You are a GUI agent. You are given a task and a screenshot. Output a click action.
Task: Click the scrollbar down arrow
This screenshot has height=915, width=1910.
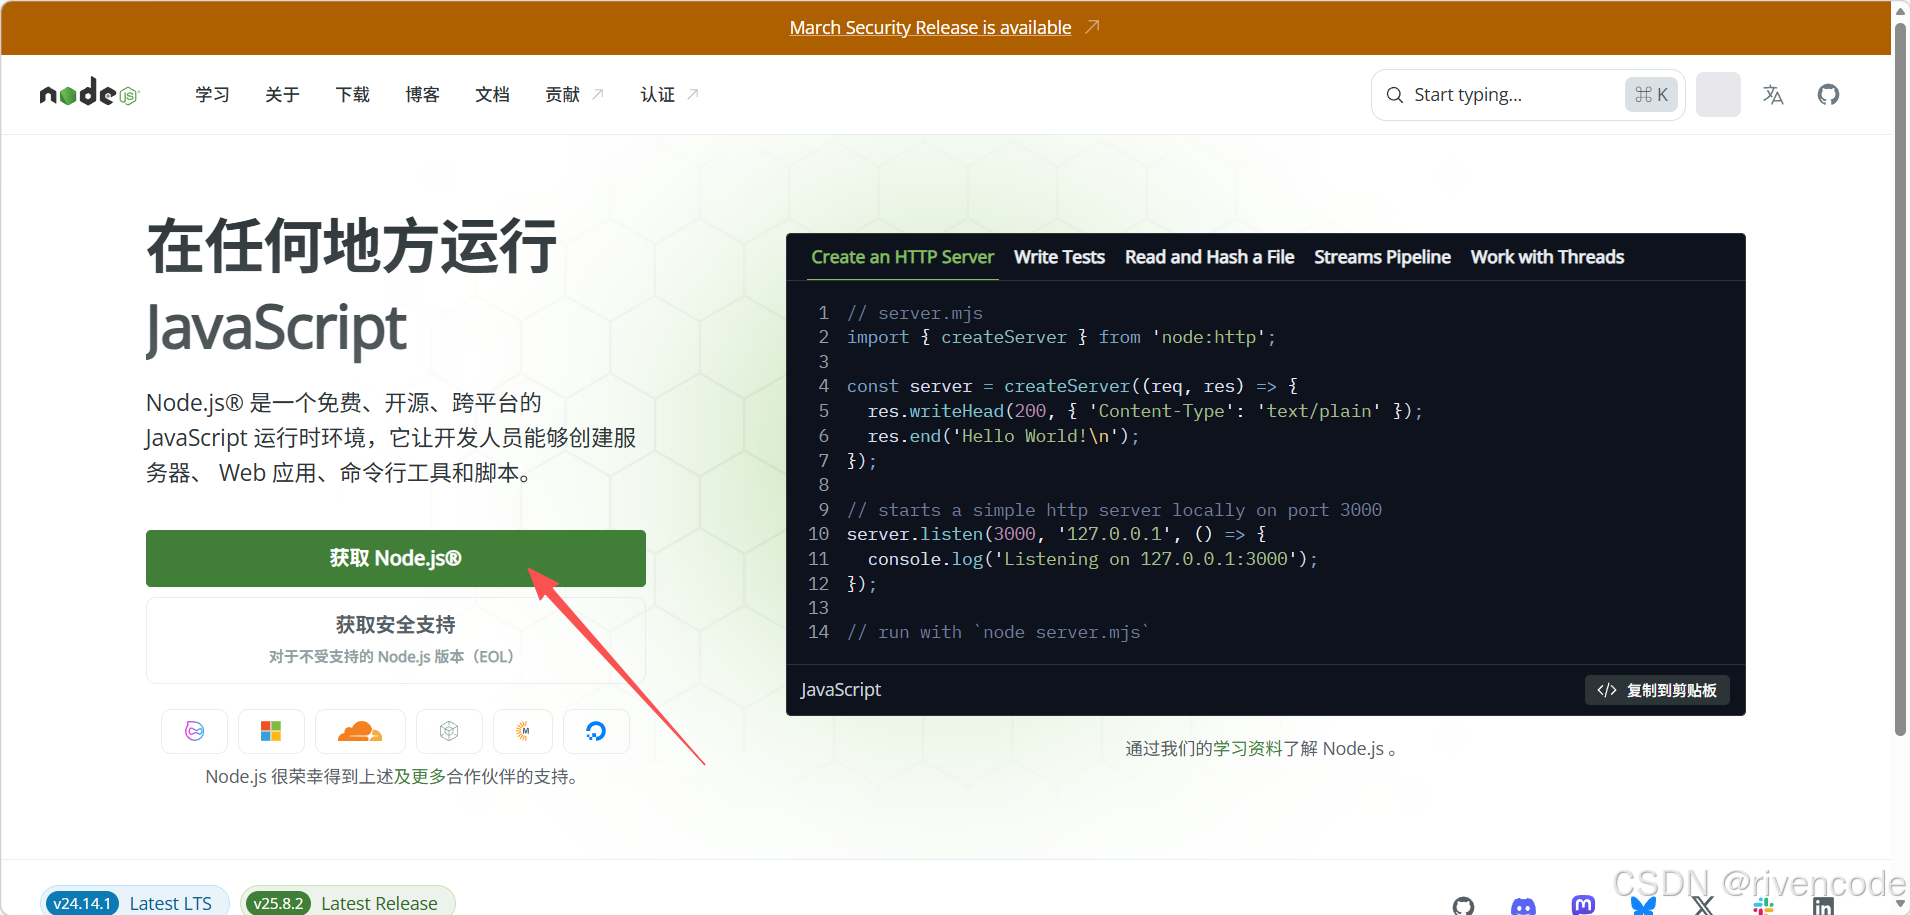pyautogui.click(x=1900, y=906)
